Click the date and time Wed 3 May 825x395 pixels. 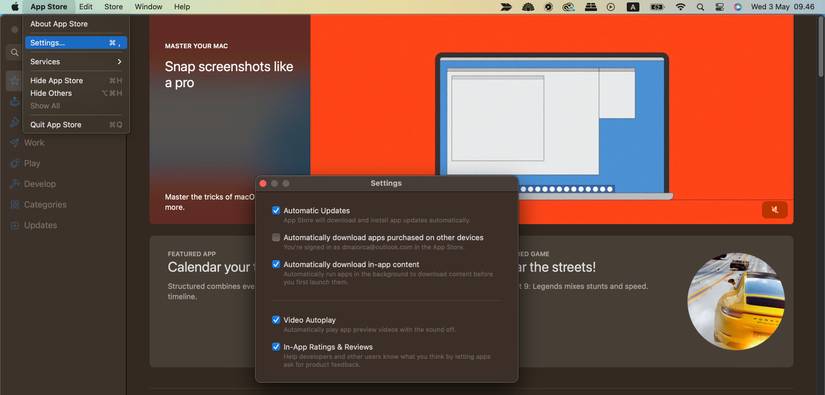pyautogui.click(x=782, y=7)
